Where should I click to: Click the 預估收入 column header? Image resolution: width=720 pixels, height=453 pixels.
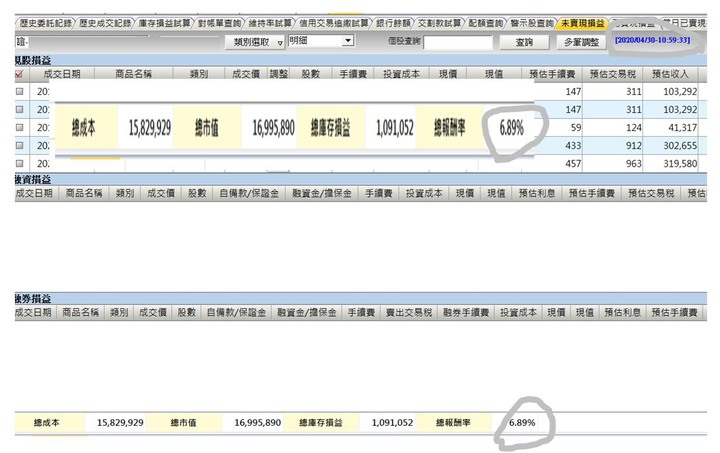(x=670, y=74)
